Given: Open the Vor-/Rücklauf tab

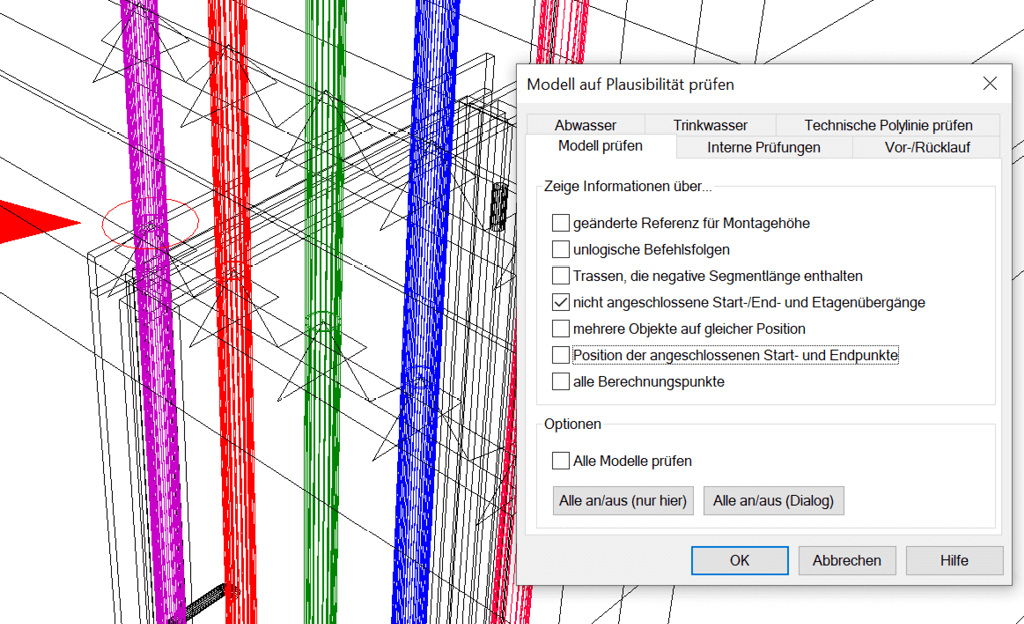Looking at the screenshot, I should pos(927,147).
